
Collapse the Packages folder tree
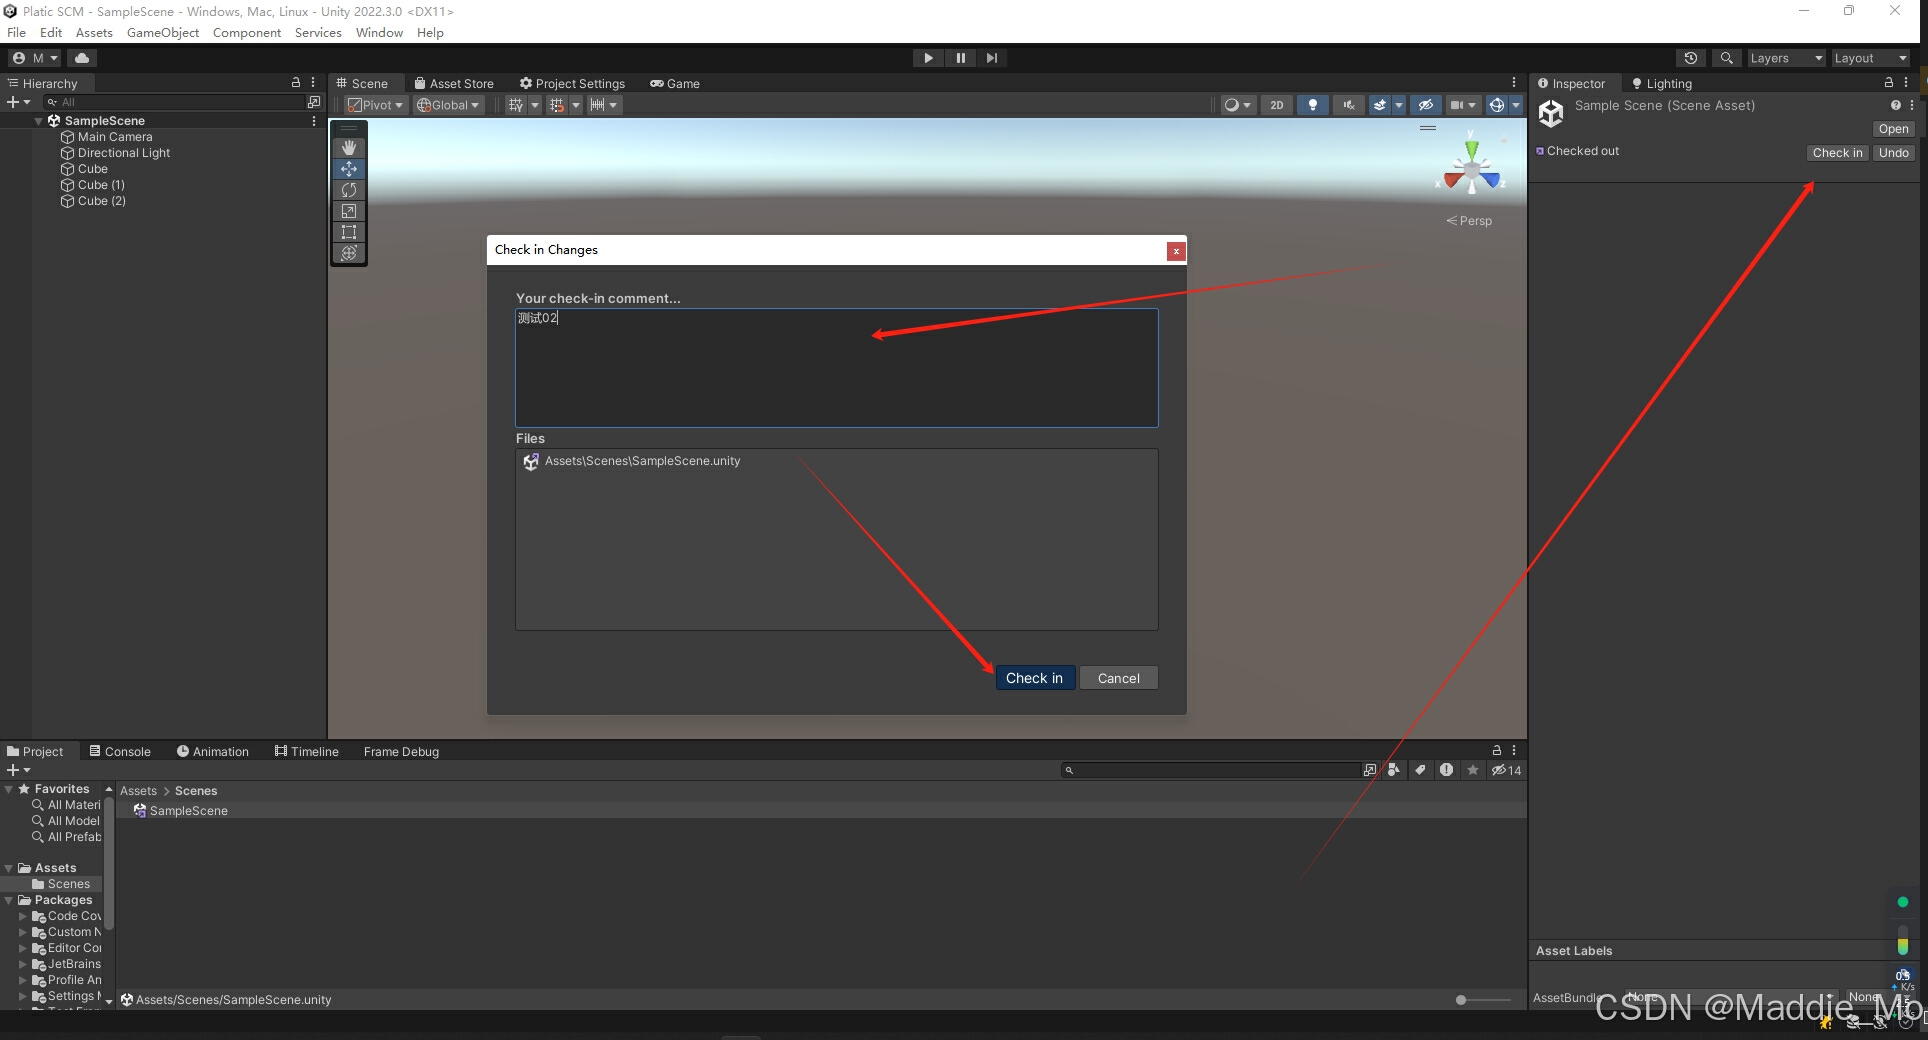tap(9, 900)
